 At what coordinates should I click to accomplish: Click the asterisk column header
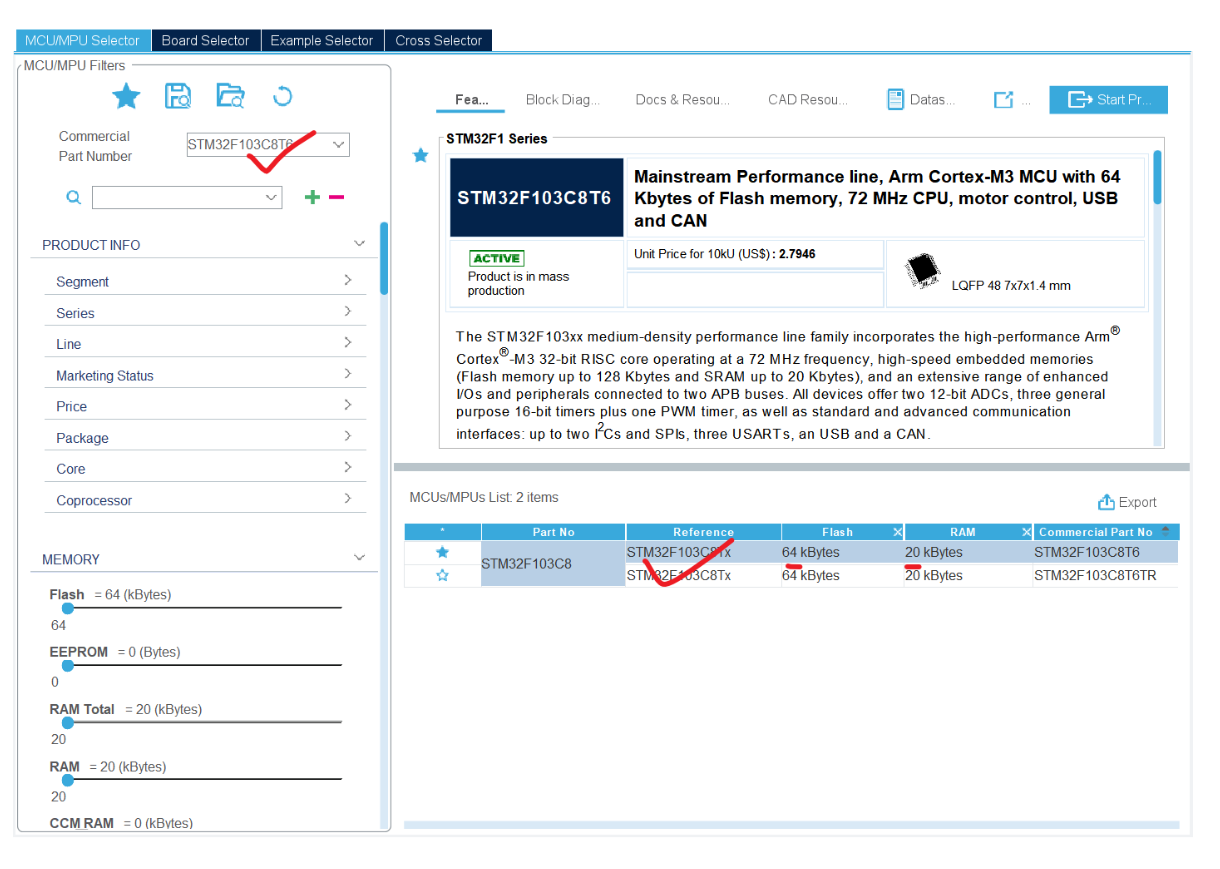pos(442,532)
